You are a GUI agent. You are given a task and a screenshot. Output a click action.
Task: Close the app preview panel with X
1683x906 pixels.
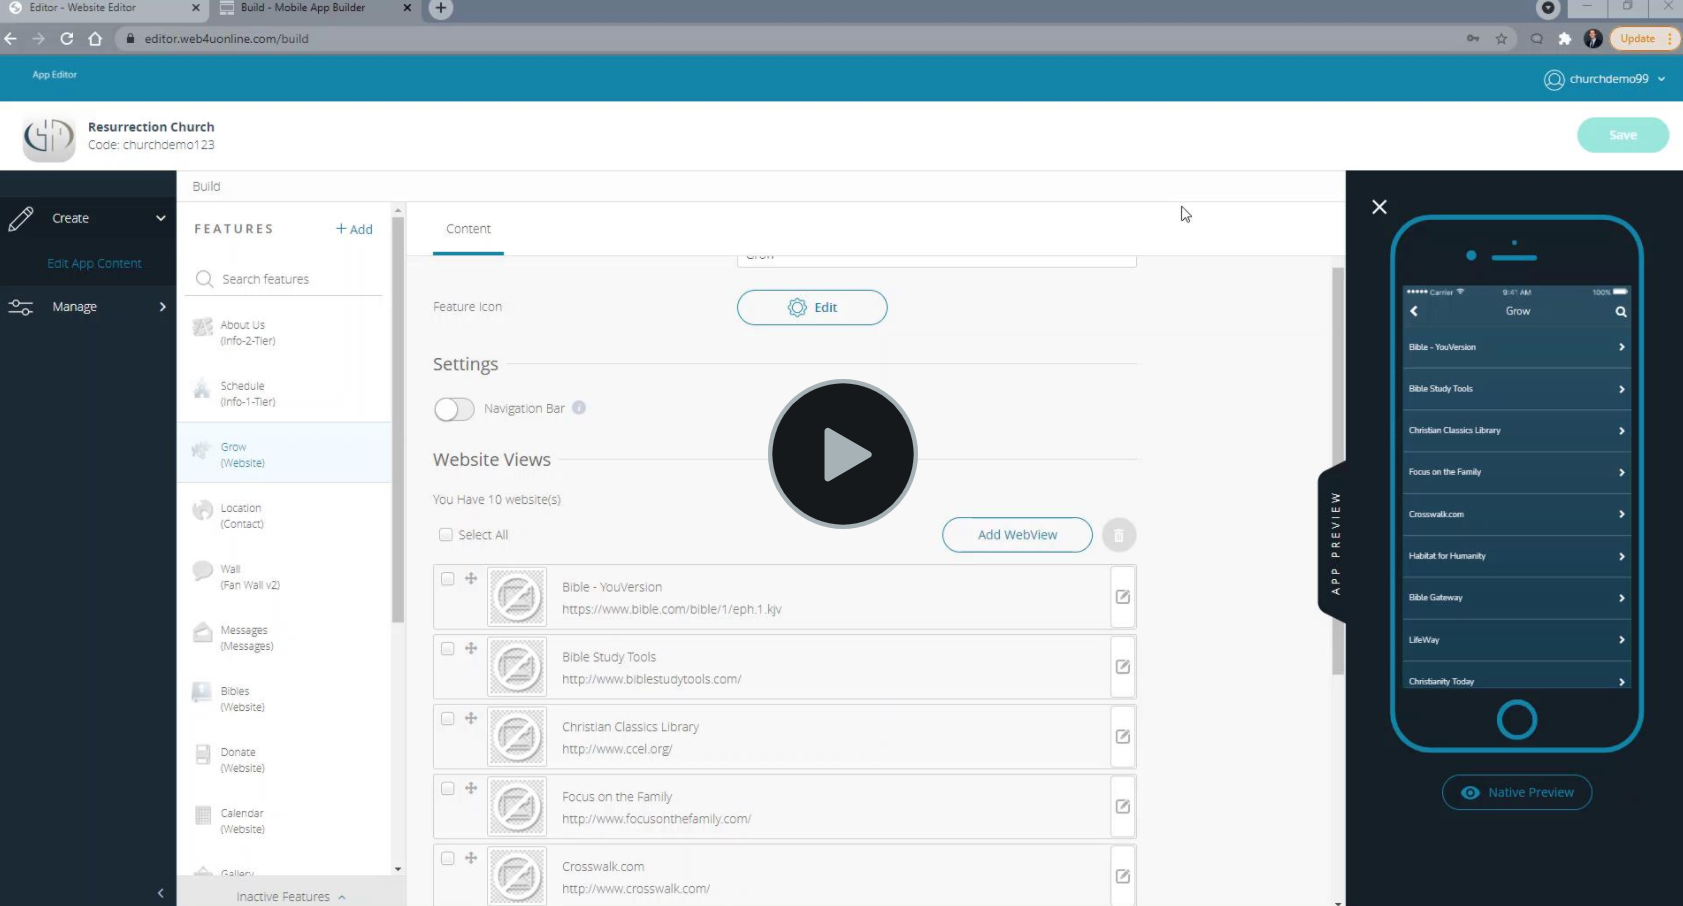tap(1379, 207)
